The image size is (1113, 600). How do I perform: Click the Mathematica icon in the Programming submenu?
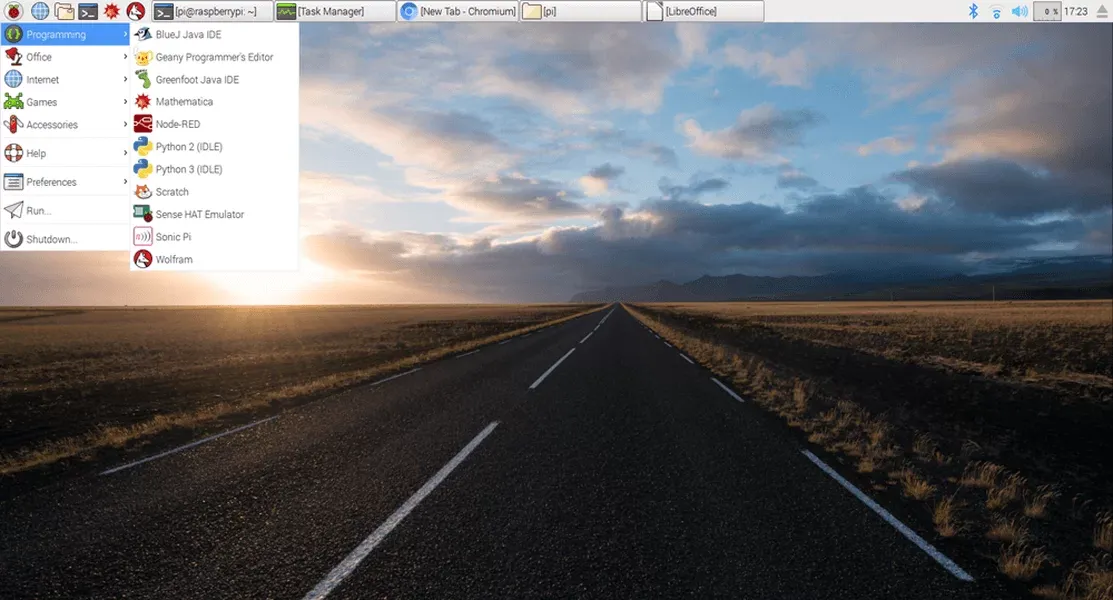click(x=143, y=102)
